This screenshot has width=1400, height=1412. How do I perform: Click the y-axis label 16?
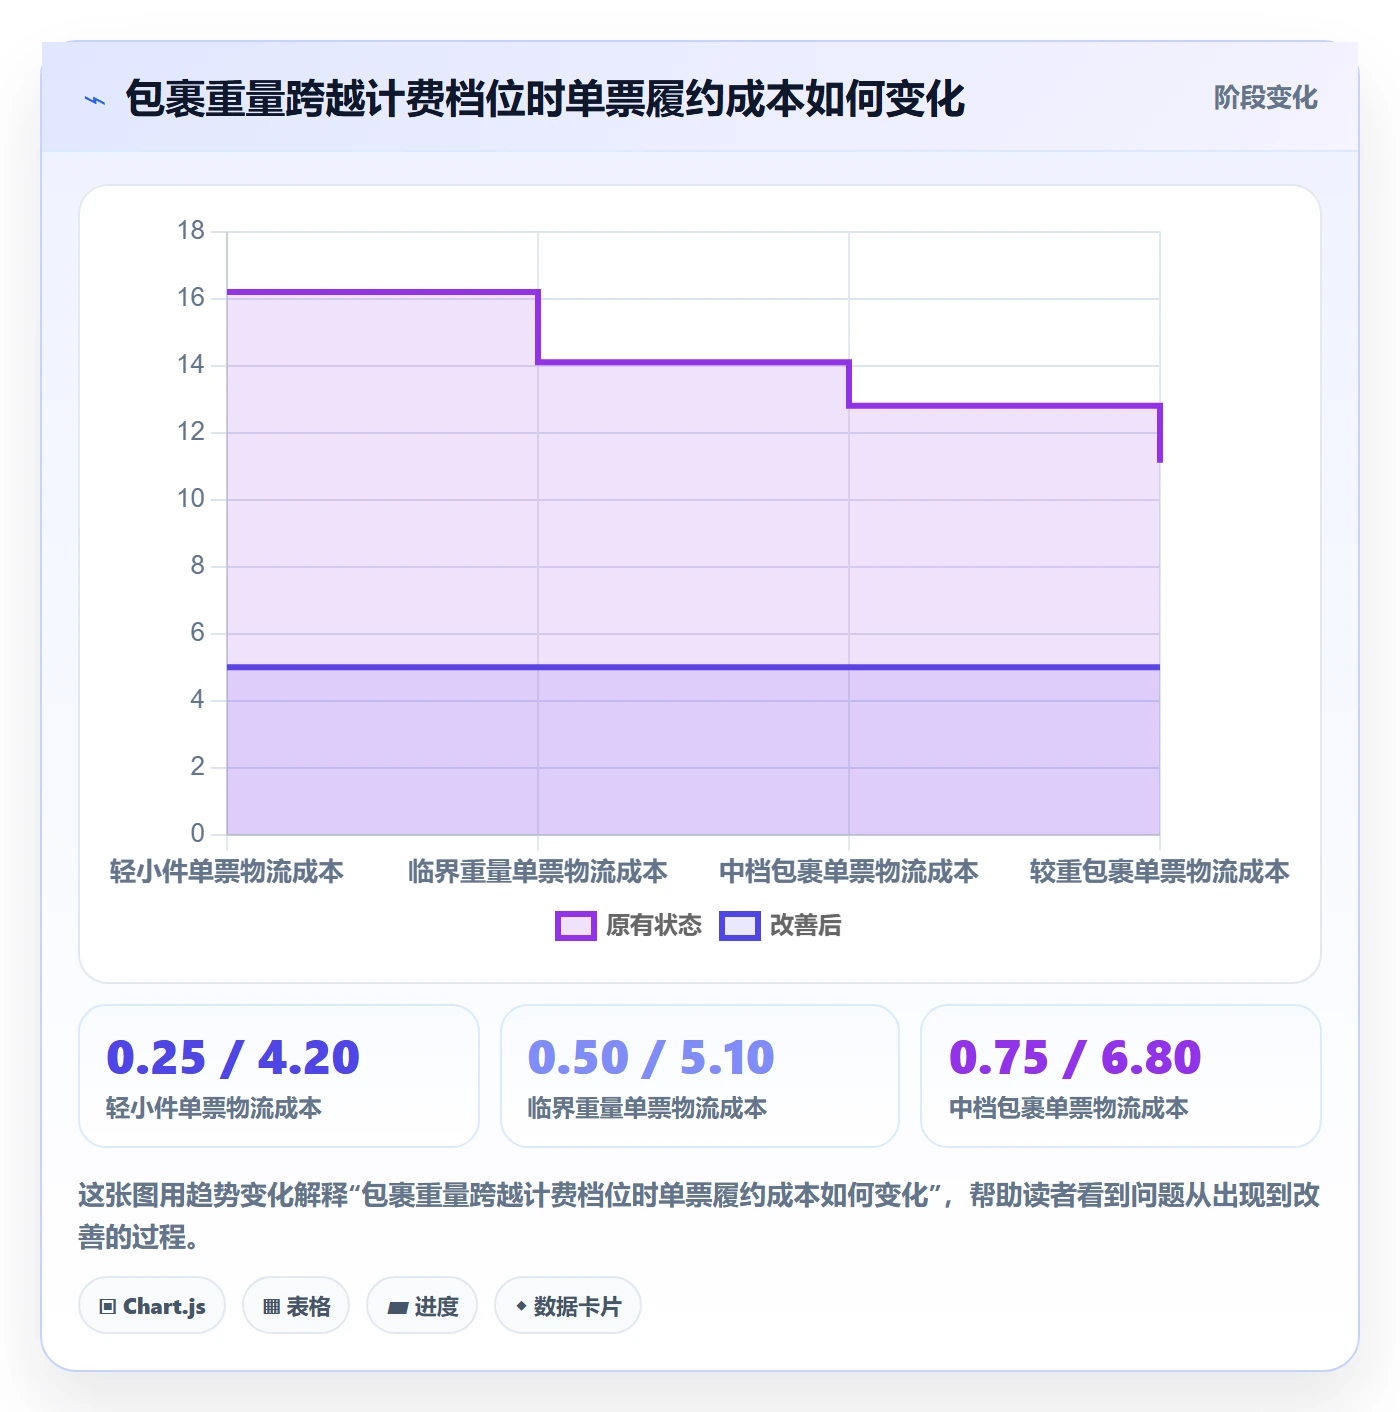pos(191,298)
